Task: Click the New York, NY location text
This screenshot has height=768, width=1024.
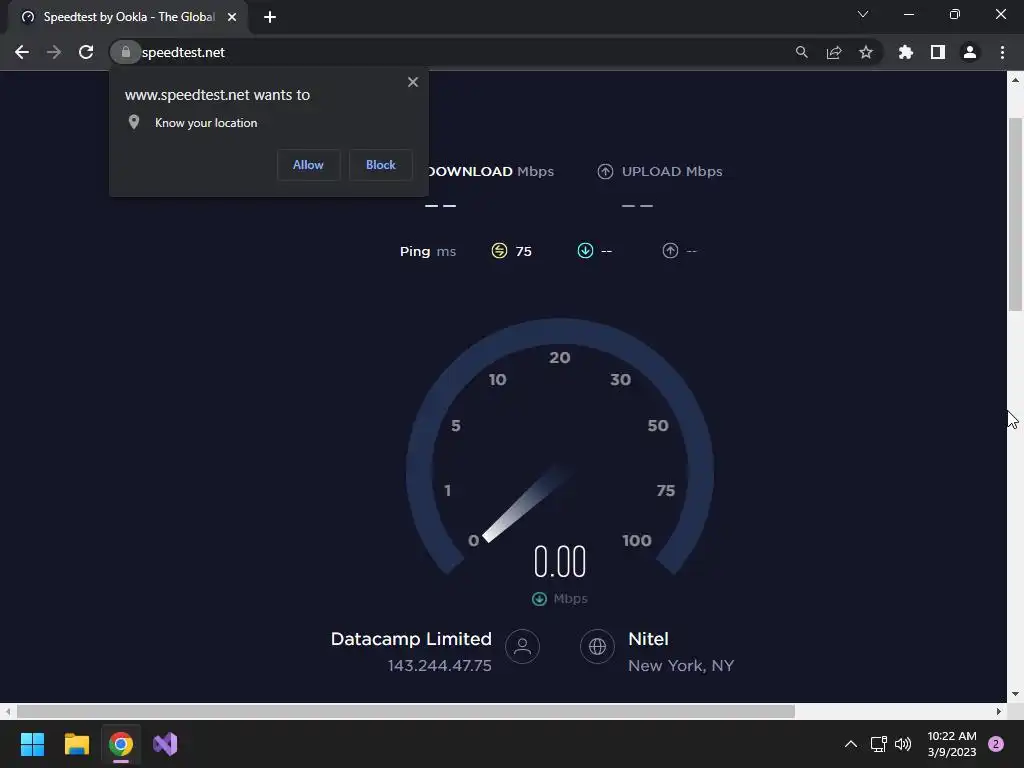Action: [681, 665]
